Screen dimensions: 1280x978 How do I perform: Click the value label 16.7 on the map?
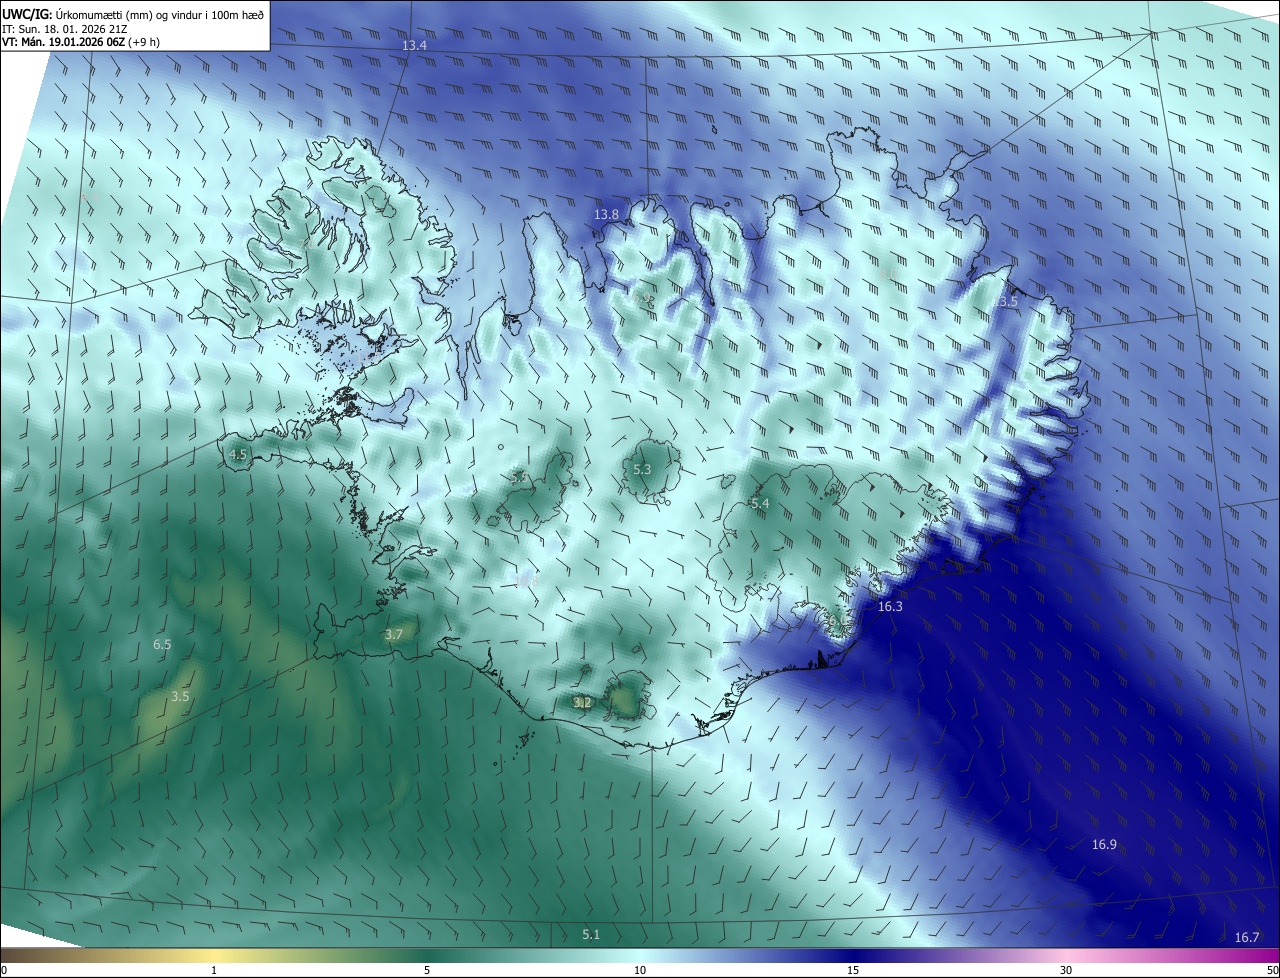[x=1246, y=937]
